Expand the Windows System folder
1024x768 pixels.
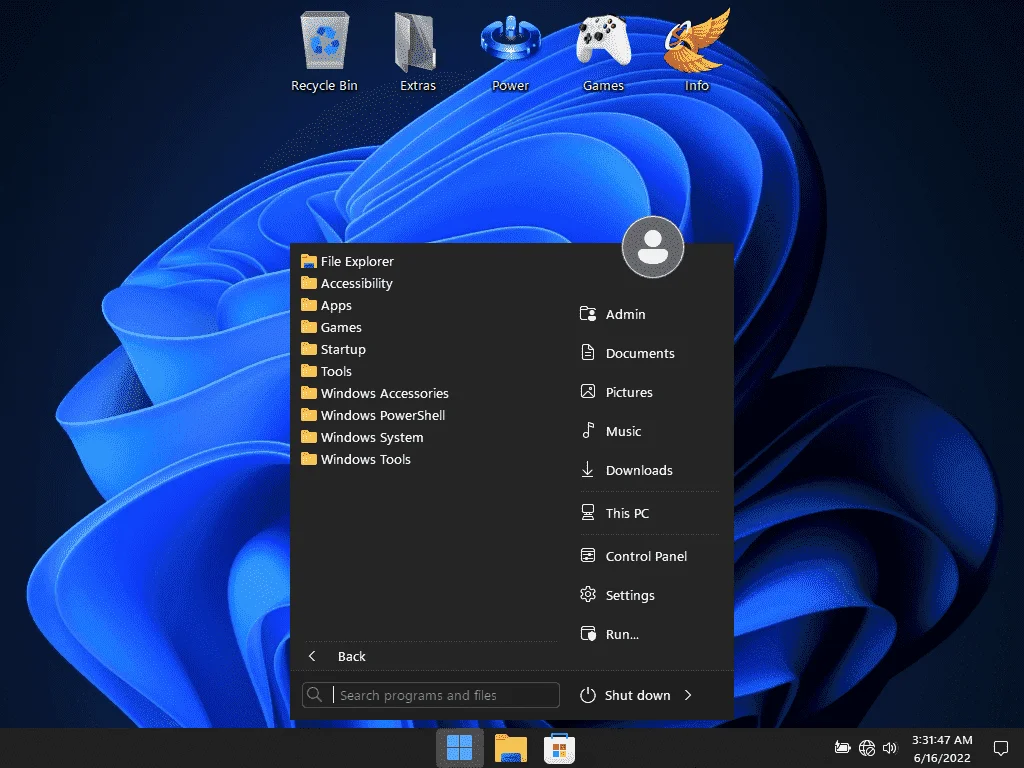[362, 437]
